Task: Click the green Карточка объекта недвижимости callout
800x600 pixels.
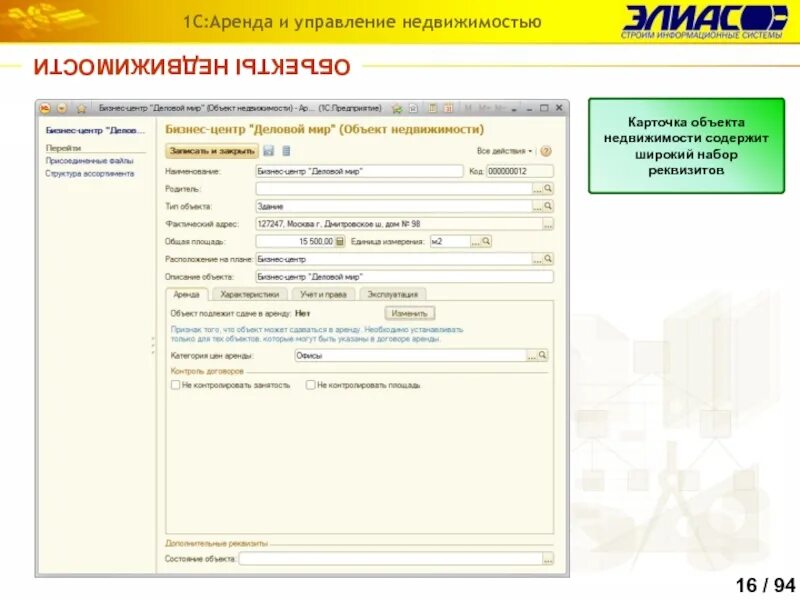Action: pyautogui.click(x=686, y=146)
